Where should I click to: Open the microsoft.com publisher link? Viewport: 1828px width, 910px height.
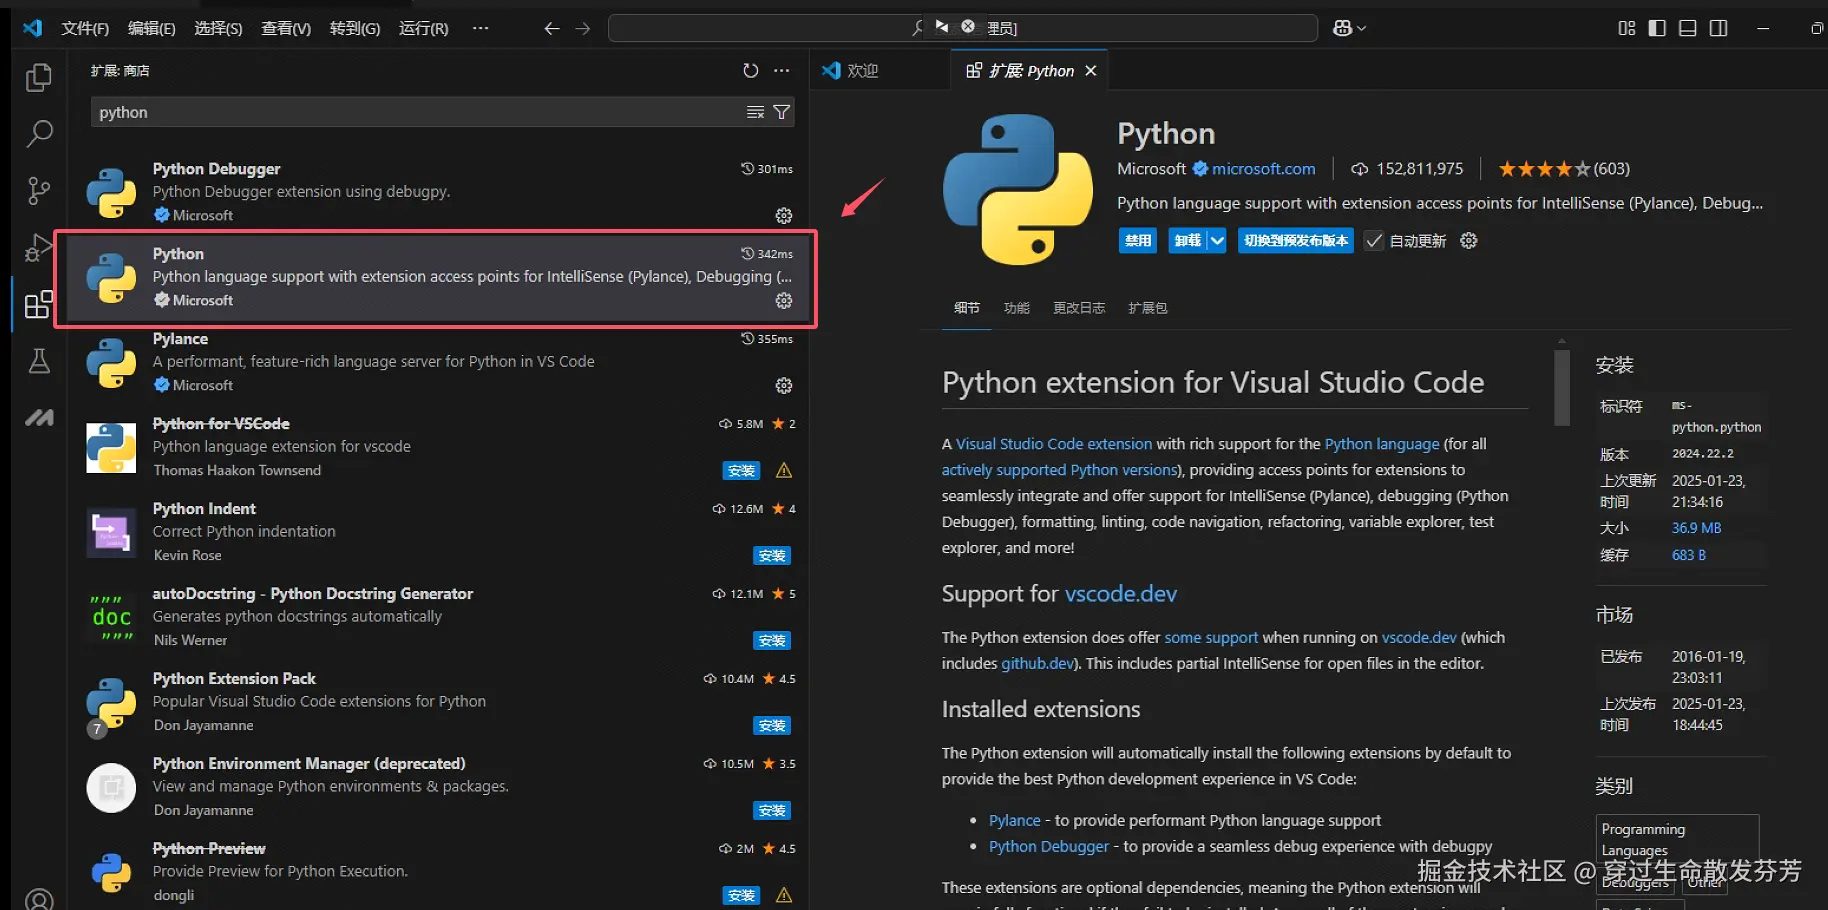click(x=1263, y=169)
